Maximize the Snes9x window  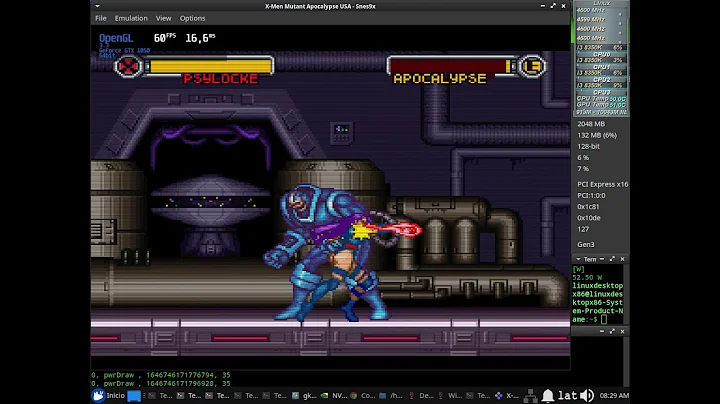coord(553,6)
